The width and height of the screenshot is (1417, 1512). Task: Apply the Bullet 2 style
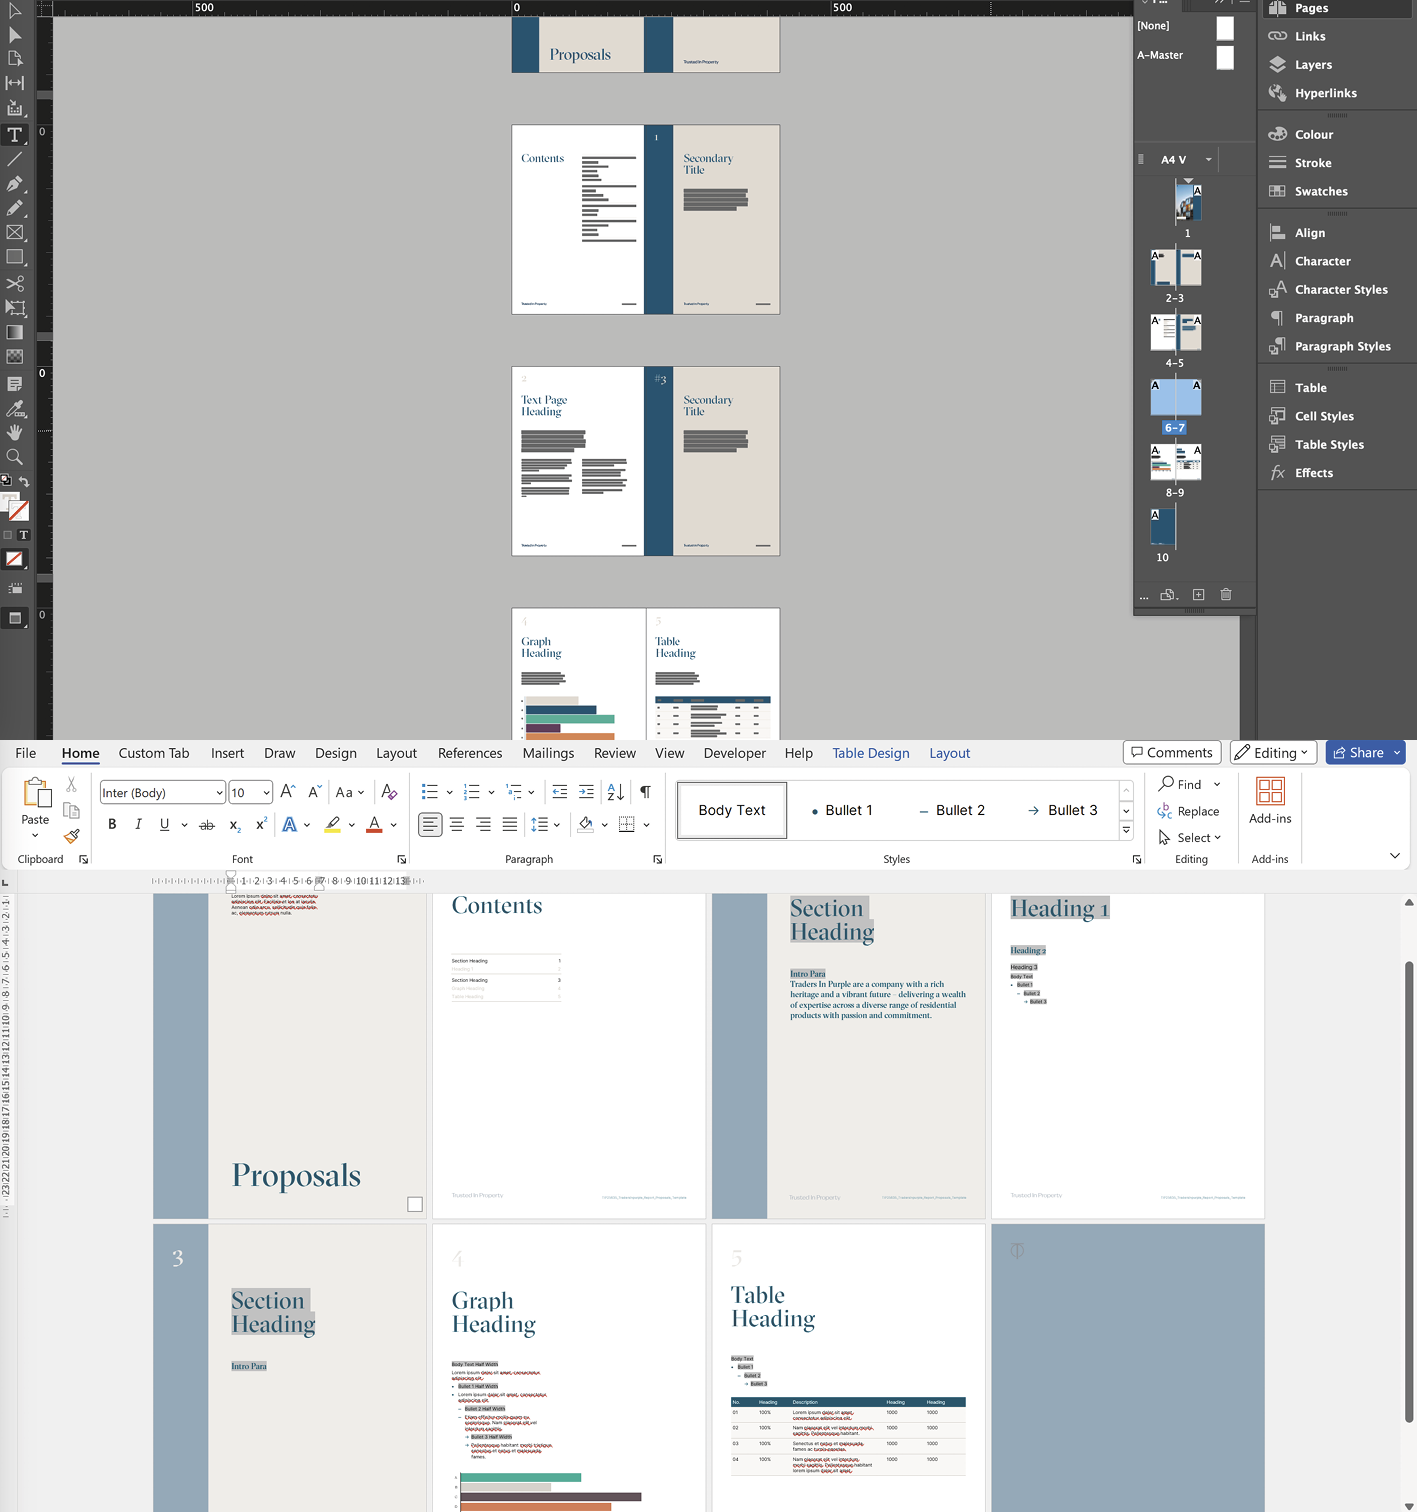point(952,810)
